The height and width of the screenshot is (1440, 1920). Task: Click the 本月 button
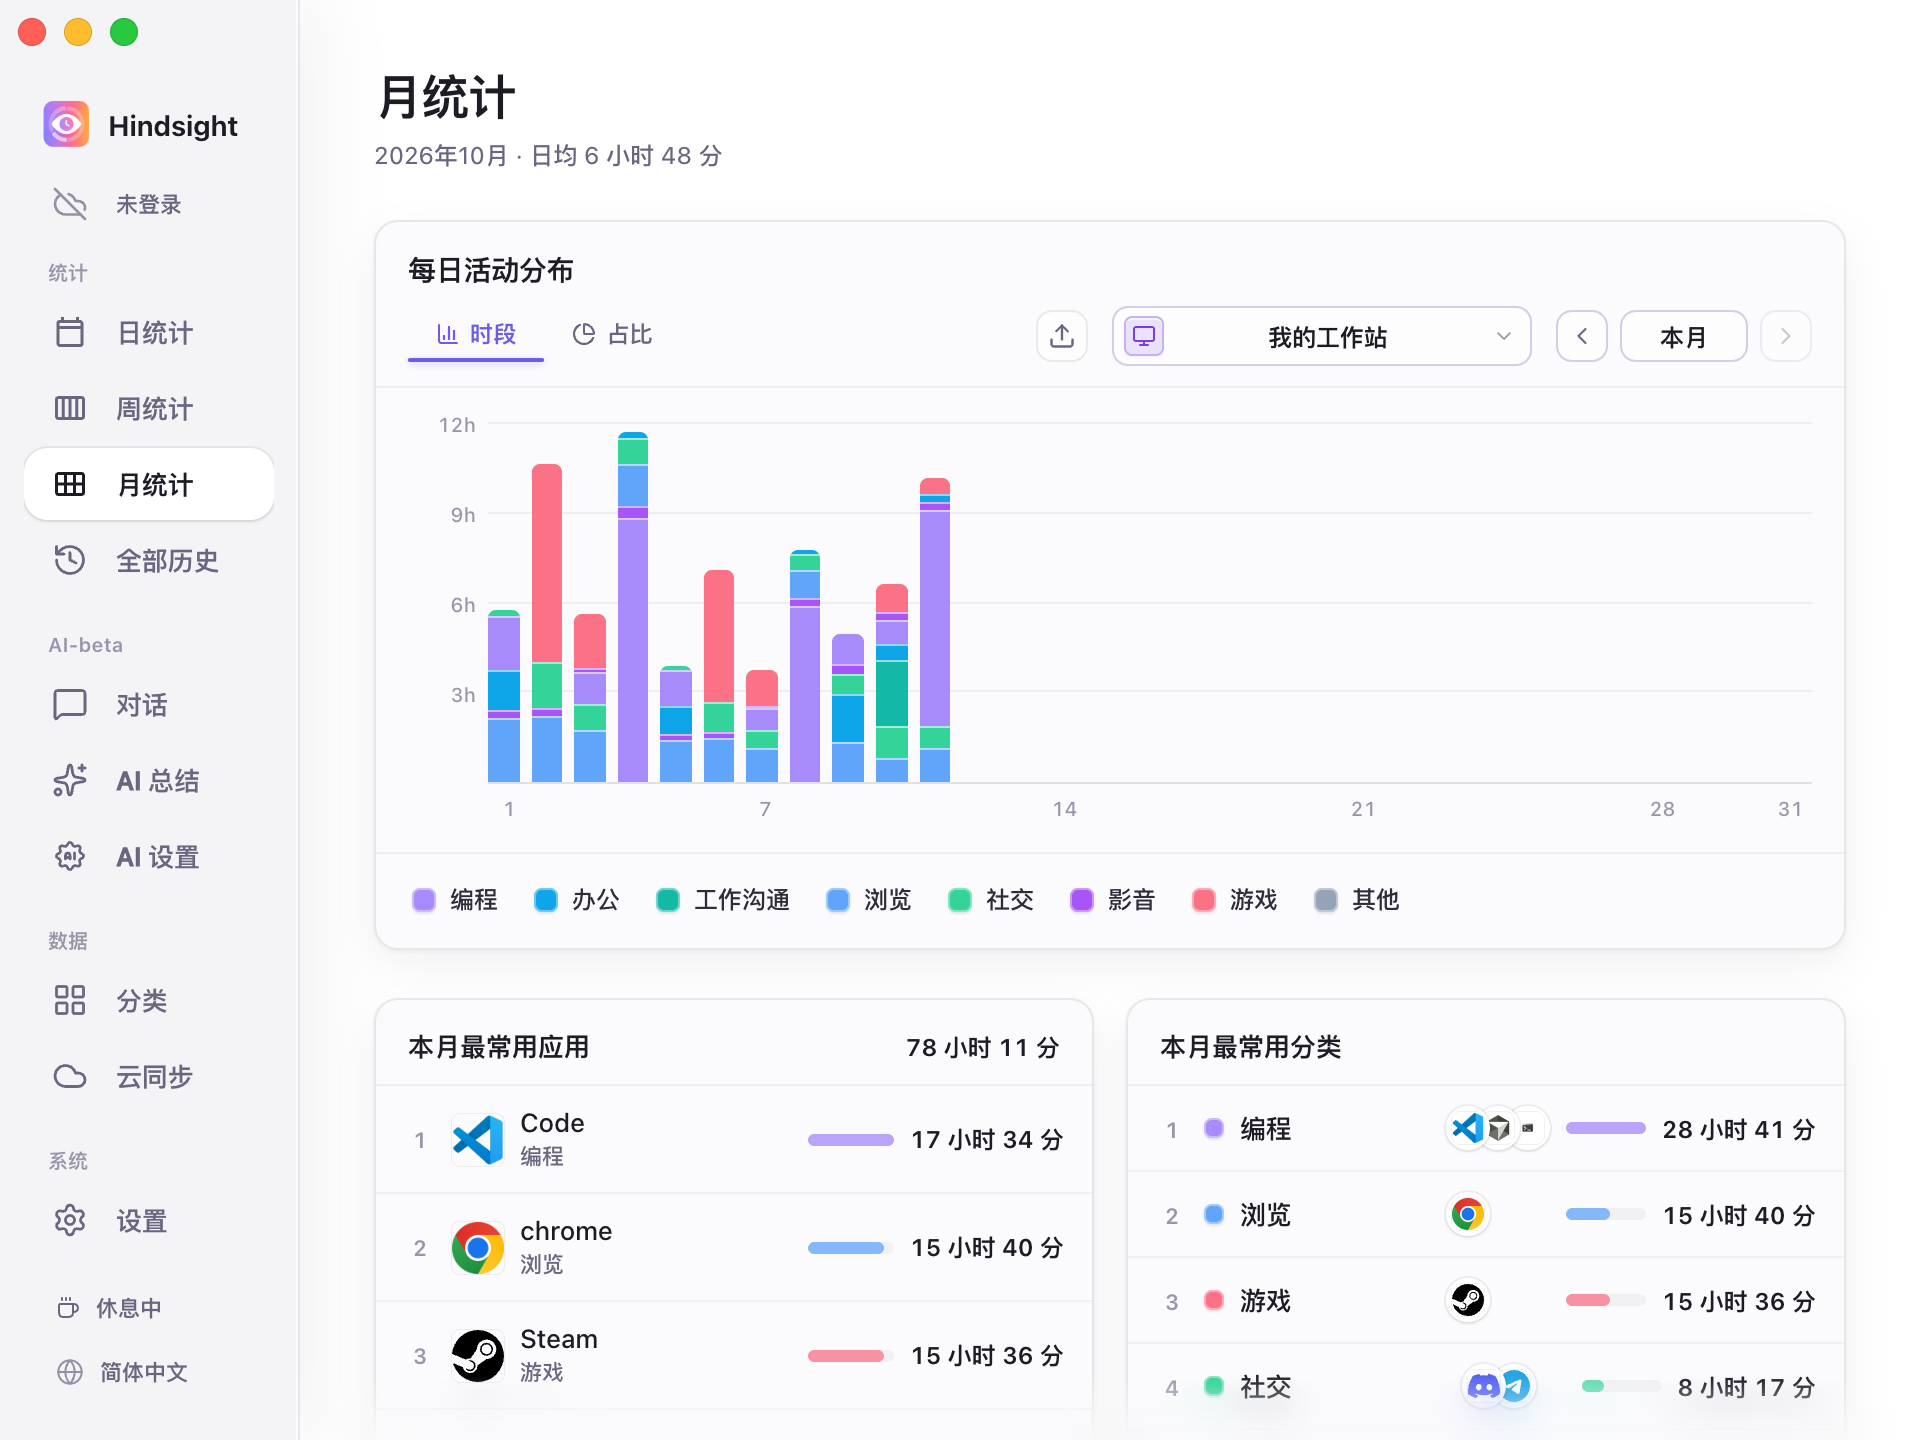(1684, 336)
